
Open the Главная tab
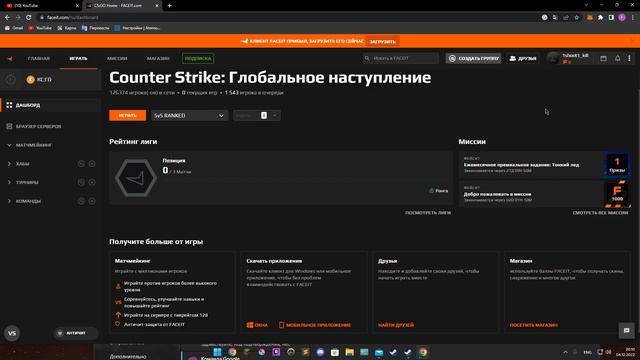(x=39, y=59)
